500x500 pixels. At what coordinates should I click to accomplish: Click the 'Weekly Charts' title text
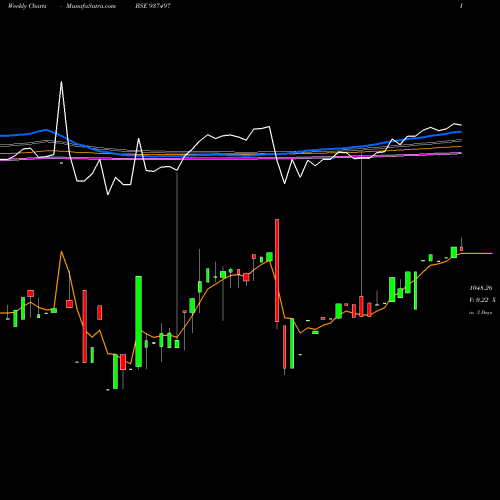(x=27, y=6)
